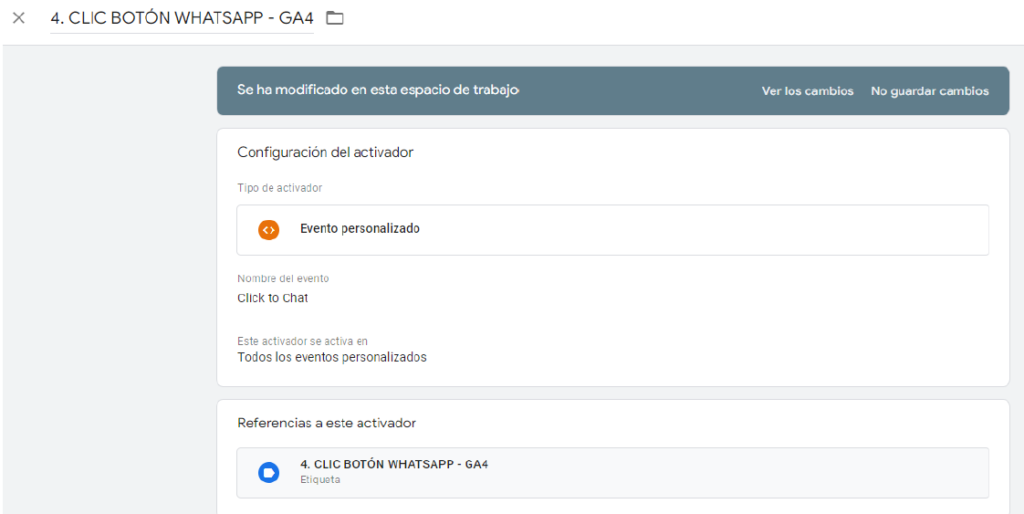The width and height of the screenshot is (1024, 514).
Task: Open the folder icon beside the trigger name
Action: coord(335,18)
